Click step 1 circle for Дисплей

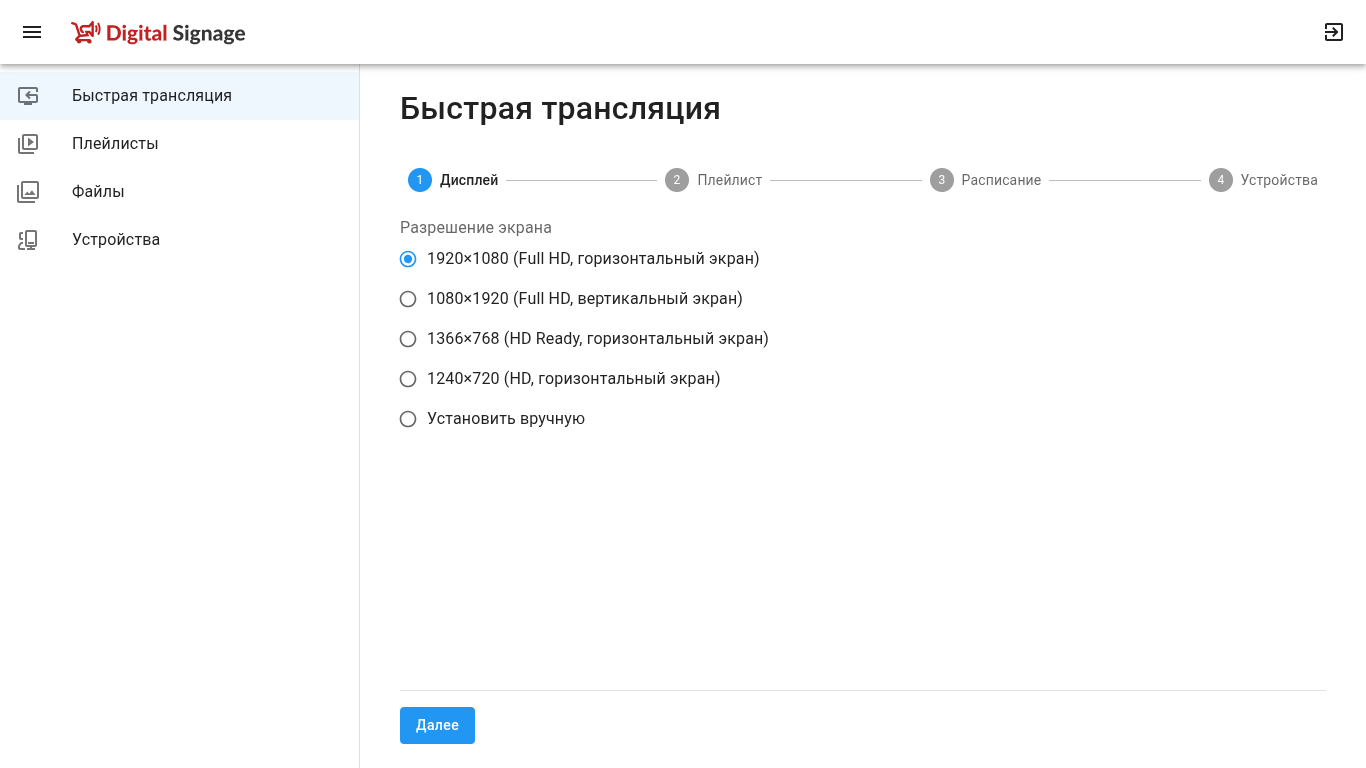click(419, 180)
